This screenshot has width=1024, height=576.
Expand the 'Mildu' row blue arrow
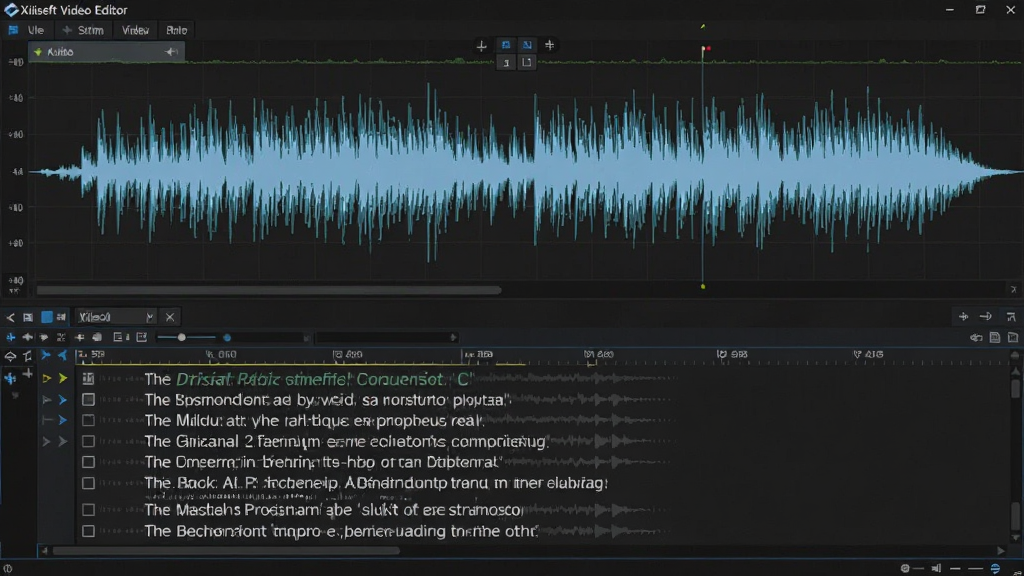[x=63, y=421]
